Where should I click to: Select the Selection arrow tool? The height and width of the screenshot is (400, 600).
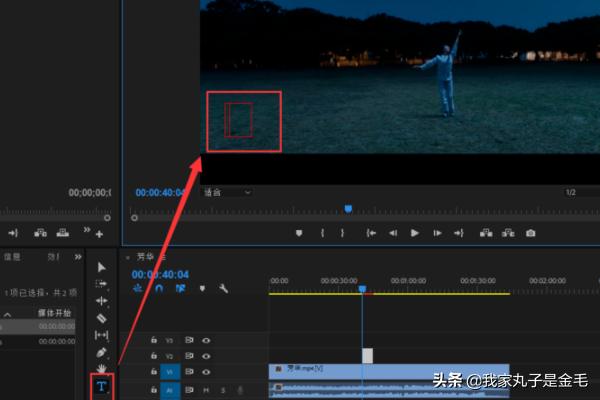[x=101, y=267]
